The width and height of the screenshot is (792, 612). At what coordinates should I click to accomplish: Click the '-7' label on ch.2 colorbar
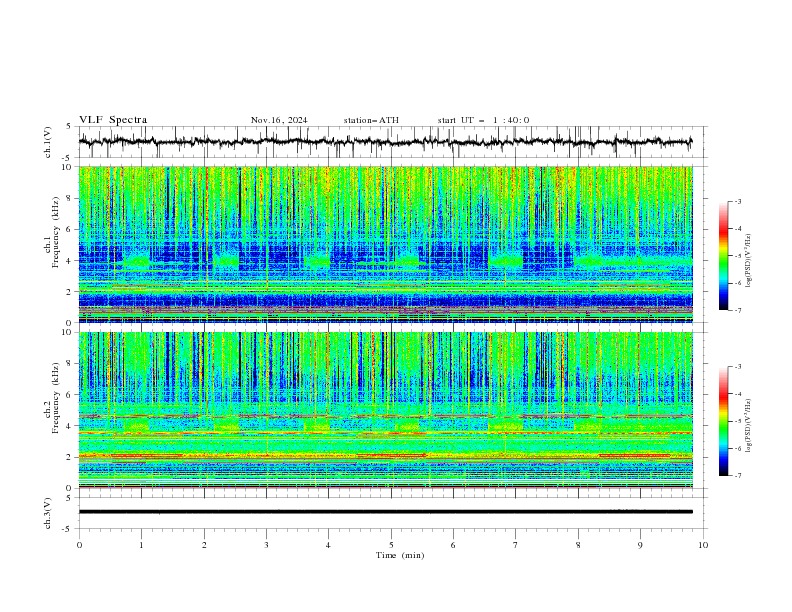pyautogui.click(x=737, y=476)
